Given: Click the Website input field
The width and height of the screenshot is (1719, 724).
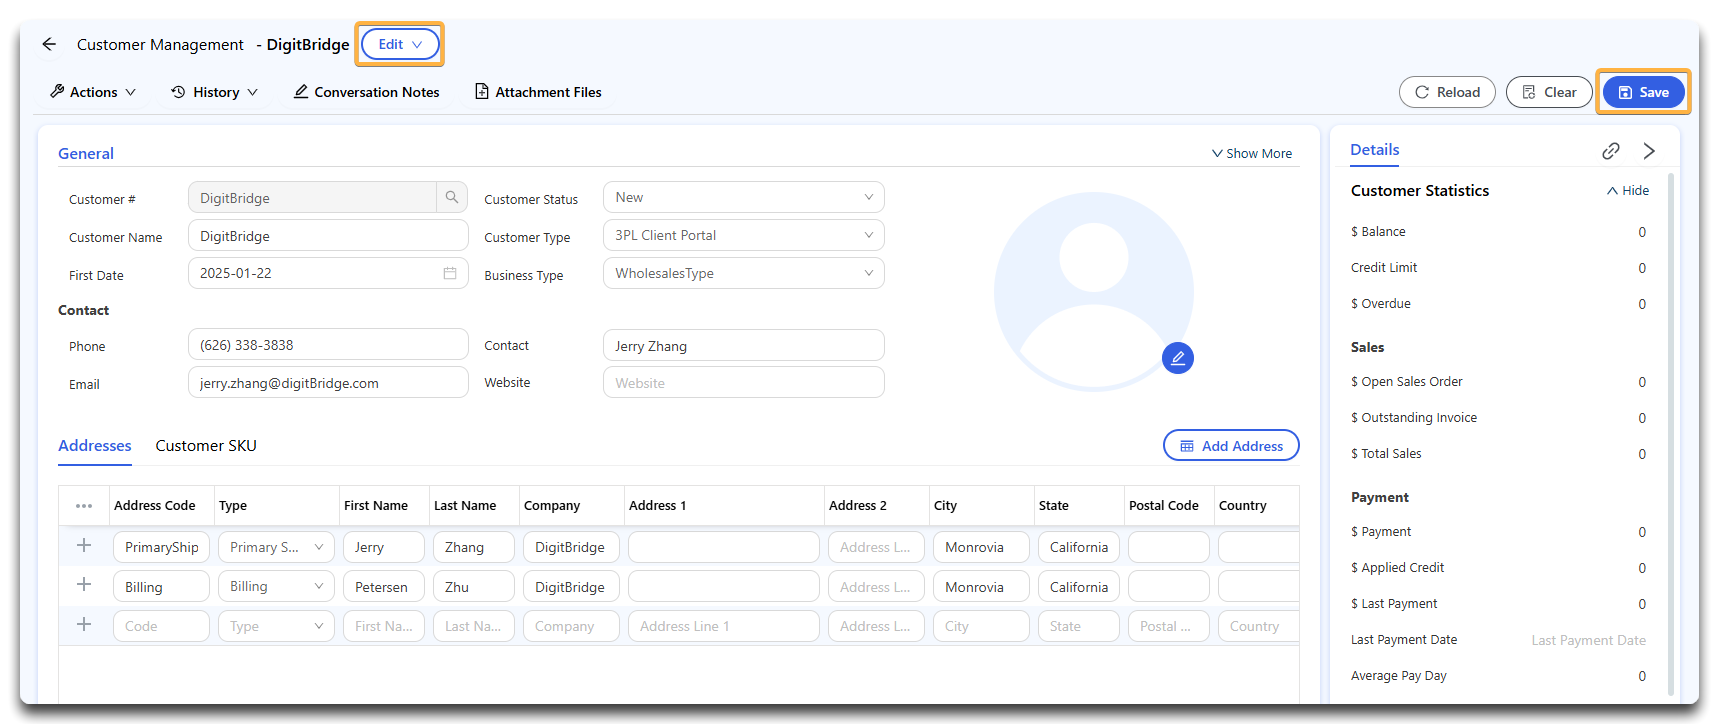Looking at the screenshot, I should coord(744,383).
